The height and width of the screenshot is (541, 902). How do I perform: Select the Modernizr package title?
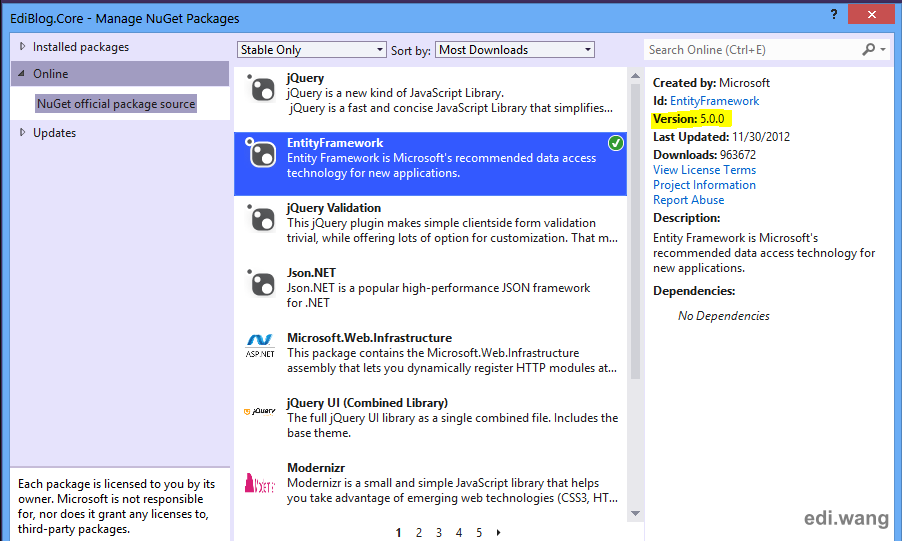(x=316, y=468)
